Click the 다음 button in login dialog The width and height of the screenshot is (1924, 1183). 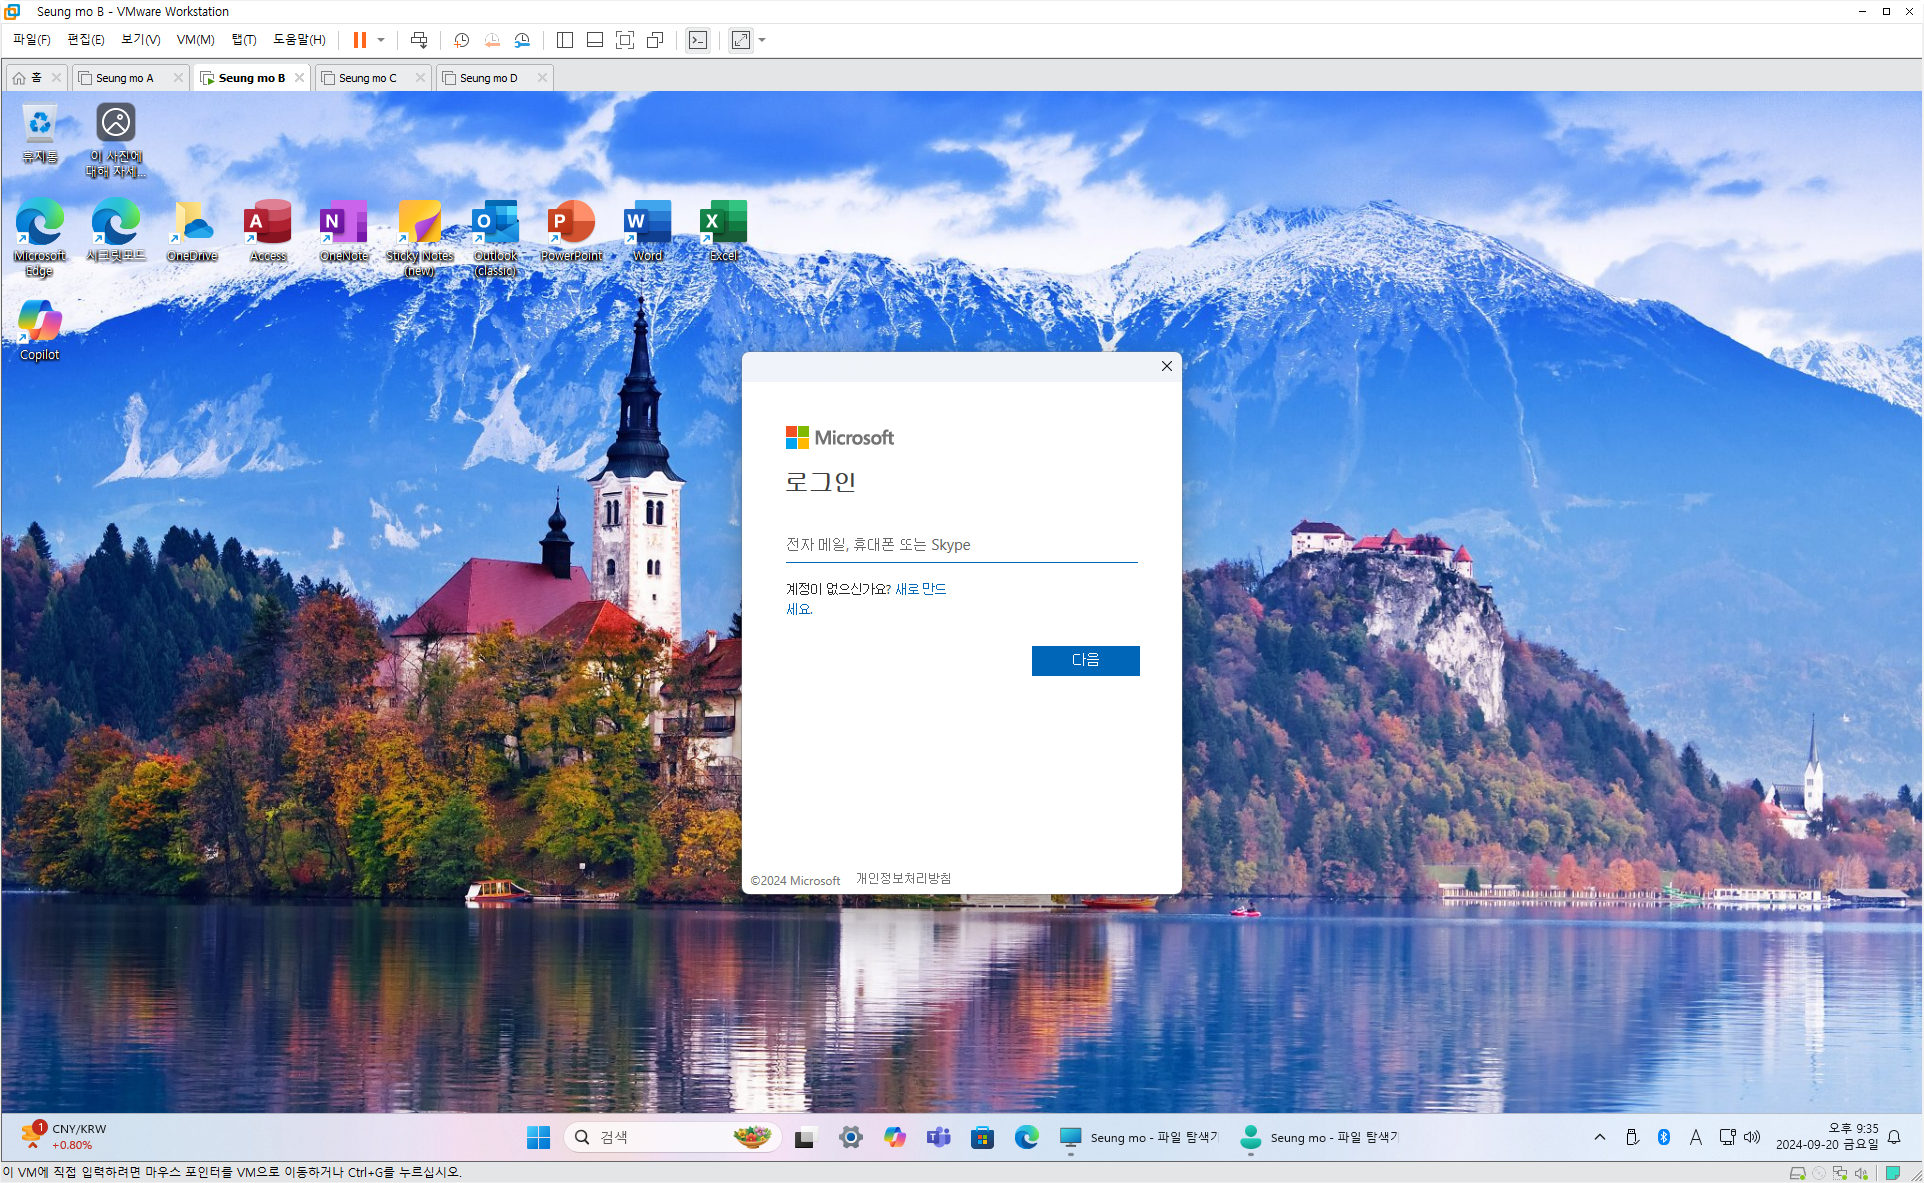coord(1085,660)
